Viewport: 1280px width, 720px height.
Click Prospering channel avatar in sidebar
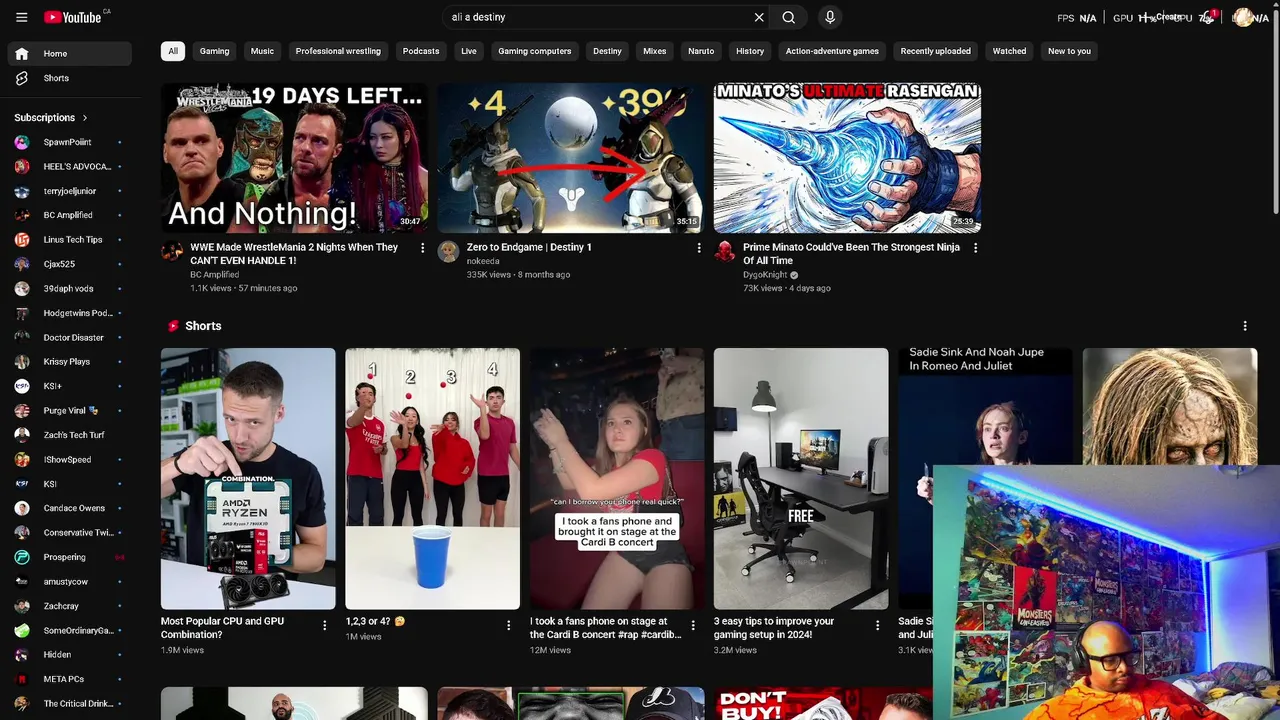22,557
